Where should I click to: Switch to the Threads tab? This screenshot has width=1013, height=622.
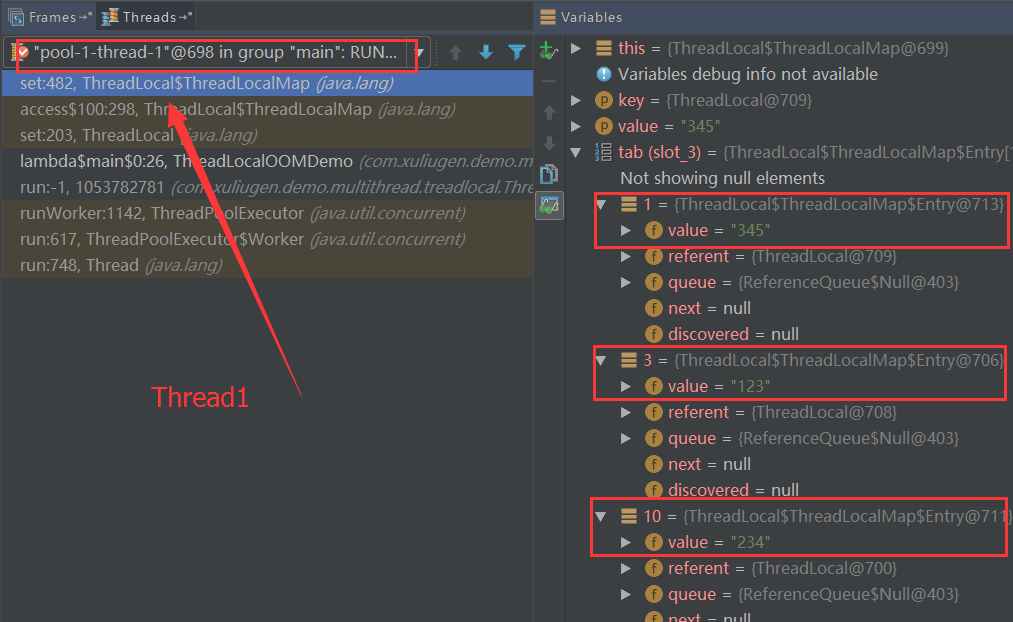click(x=148, y=17)
